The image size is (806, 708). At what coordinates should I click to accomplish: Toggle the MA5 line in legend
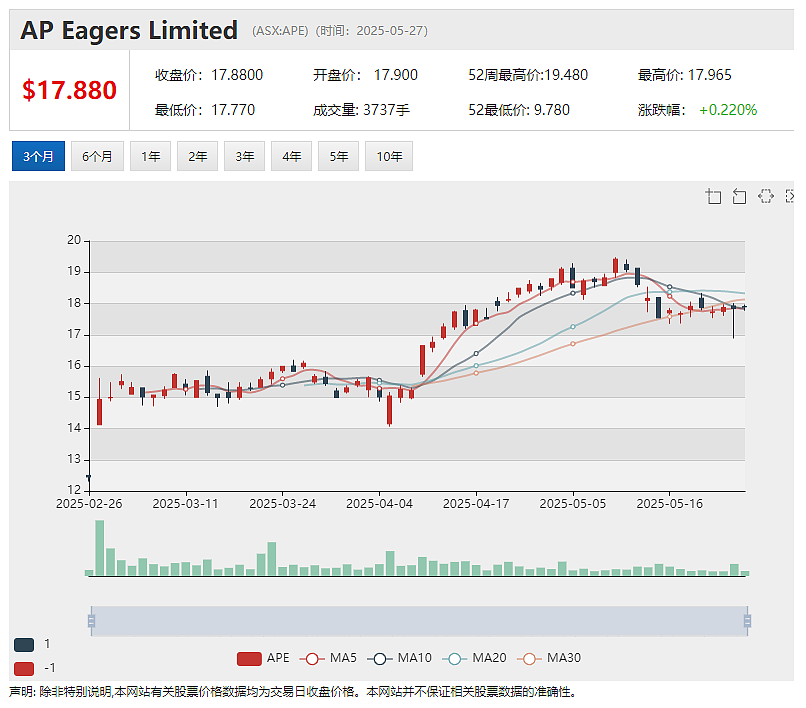pos(328,659)
